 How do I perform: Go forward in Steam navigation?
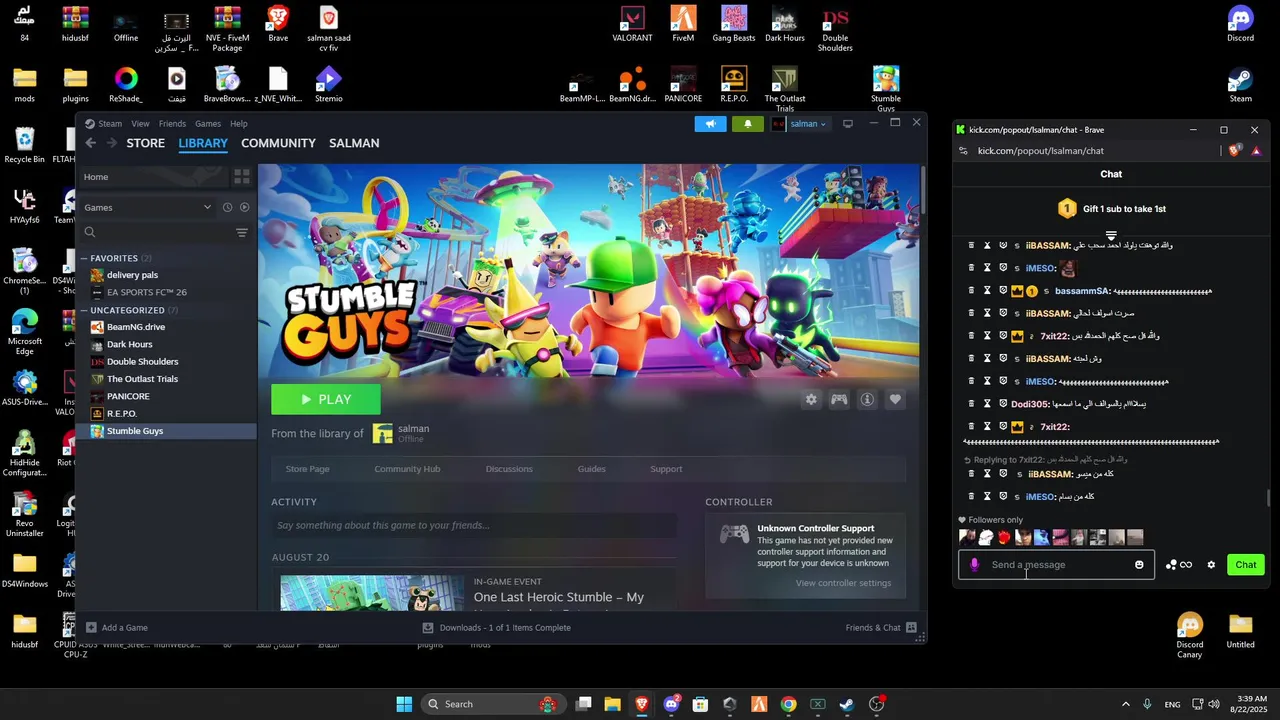112,143
